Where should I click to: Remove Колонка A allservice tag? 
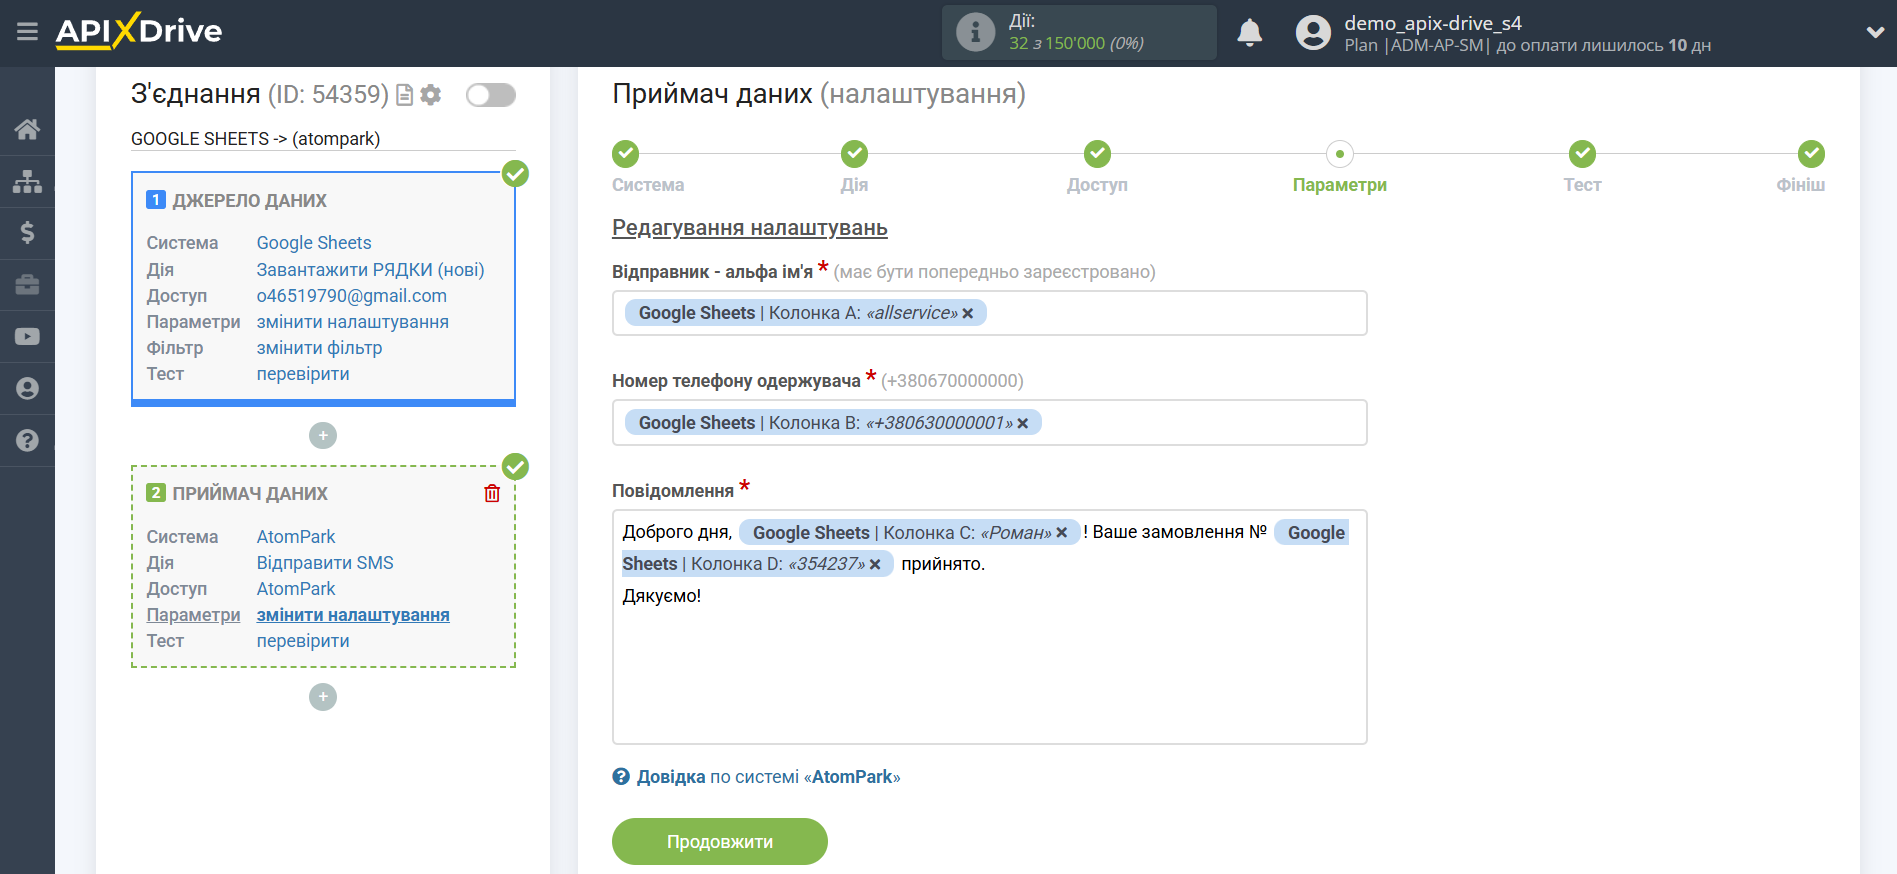click(x=967, y=314)
